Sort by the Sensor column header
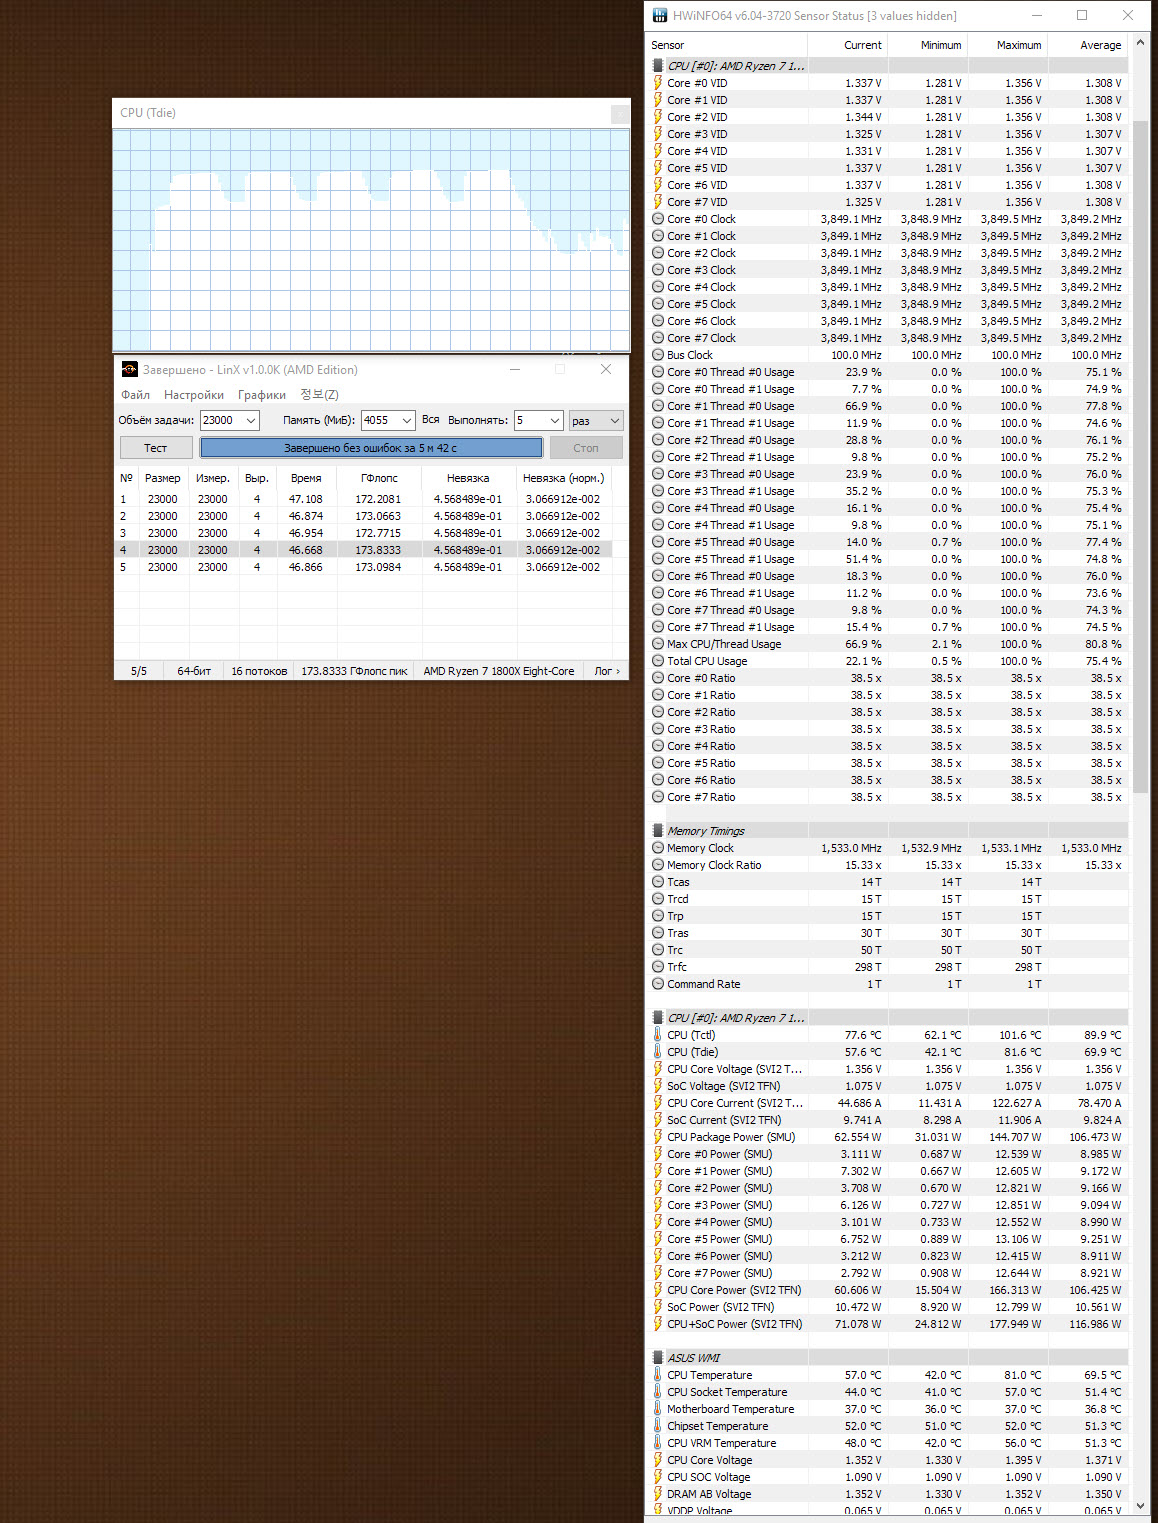 [727, 45]
